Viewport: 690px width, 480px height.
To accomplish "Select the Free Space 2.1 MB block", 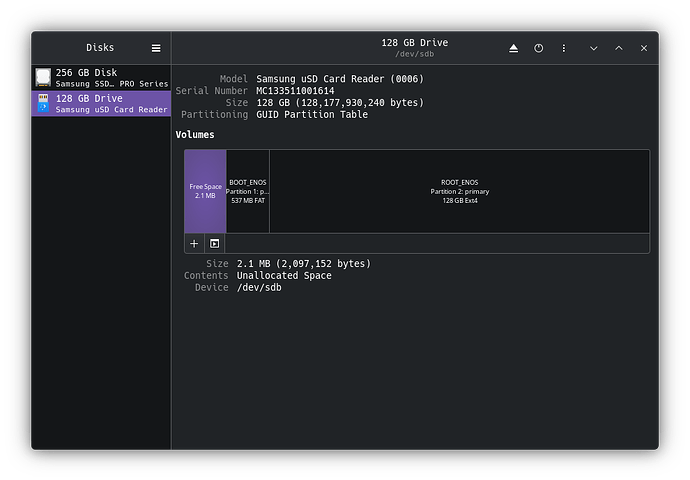I will [205, 191].
